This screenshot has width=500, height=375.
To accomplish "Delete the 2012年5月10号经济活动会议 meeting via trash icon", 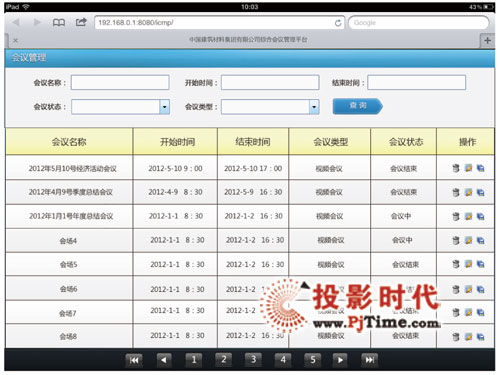I will (456, 168).
